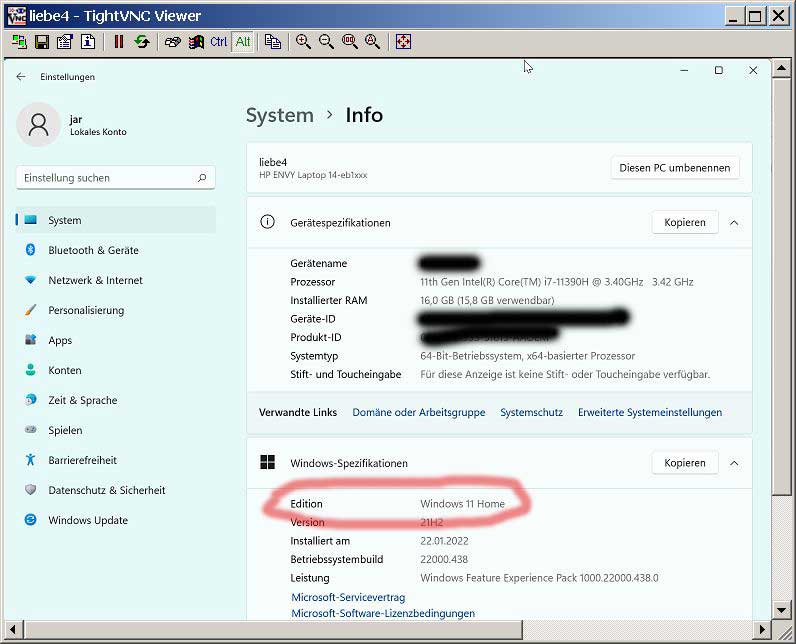
Task: Click Diesen PC umbenennen button
Action: tap(675, 167)
